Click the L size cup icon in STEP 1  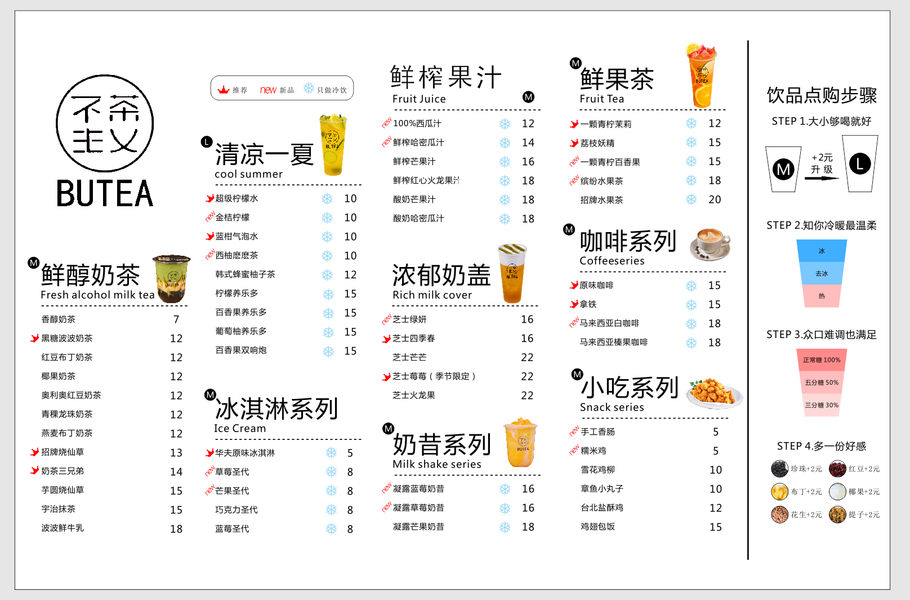coord(860,164)
